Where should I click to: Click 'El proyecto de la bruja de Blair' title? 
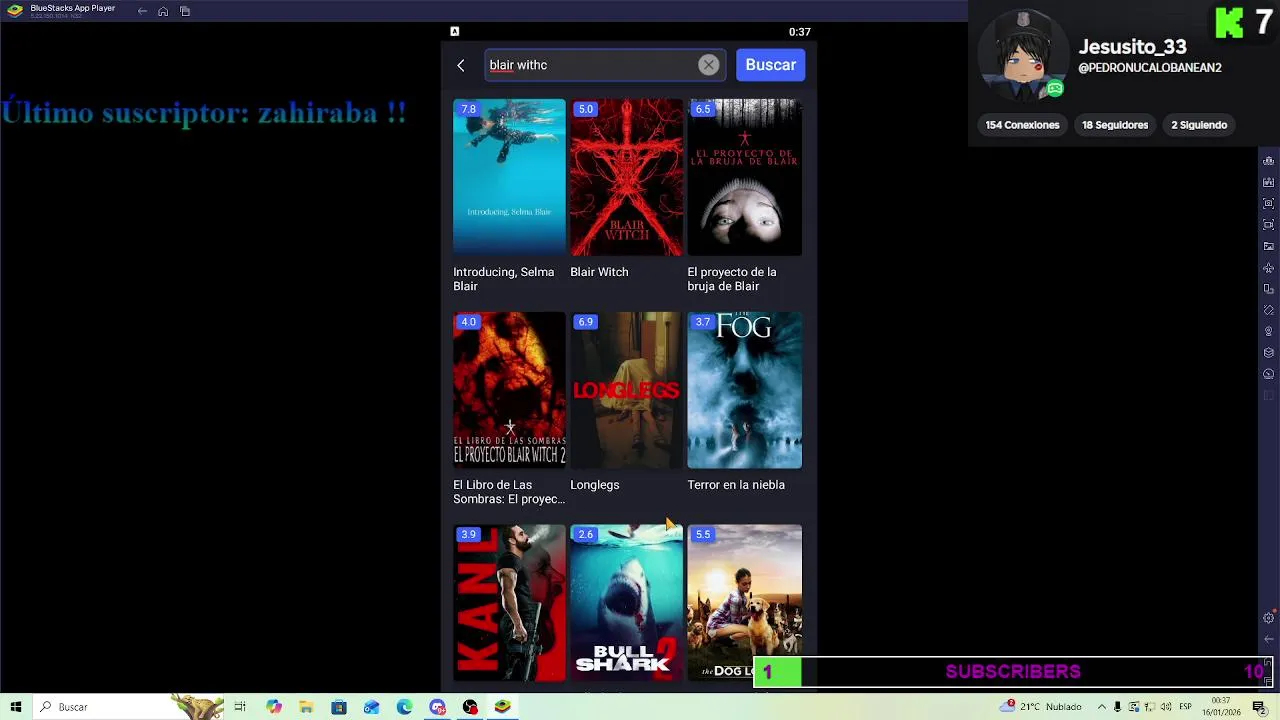click(732, 279)
